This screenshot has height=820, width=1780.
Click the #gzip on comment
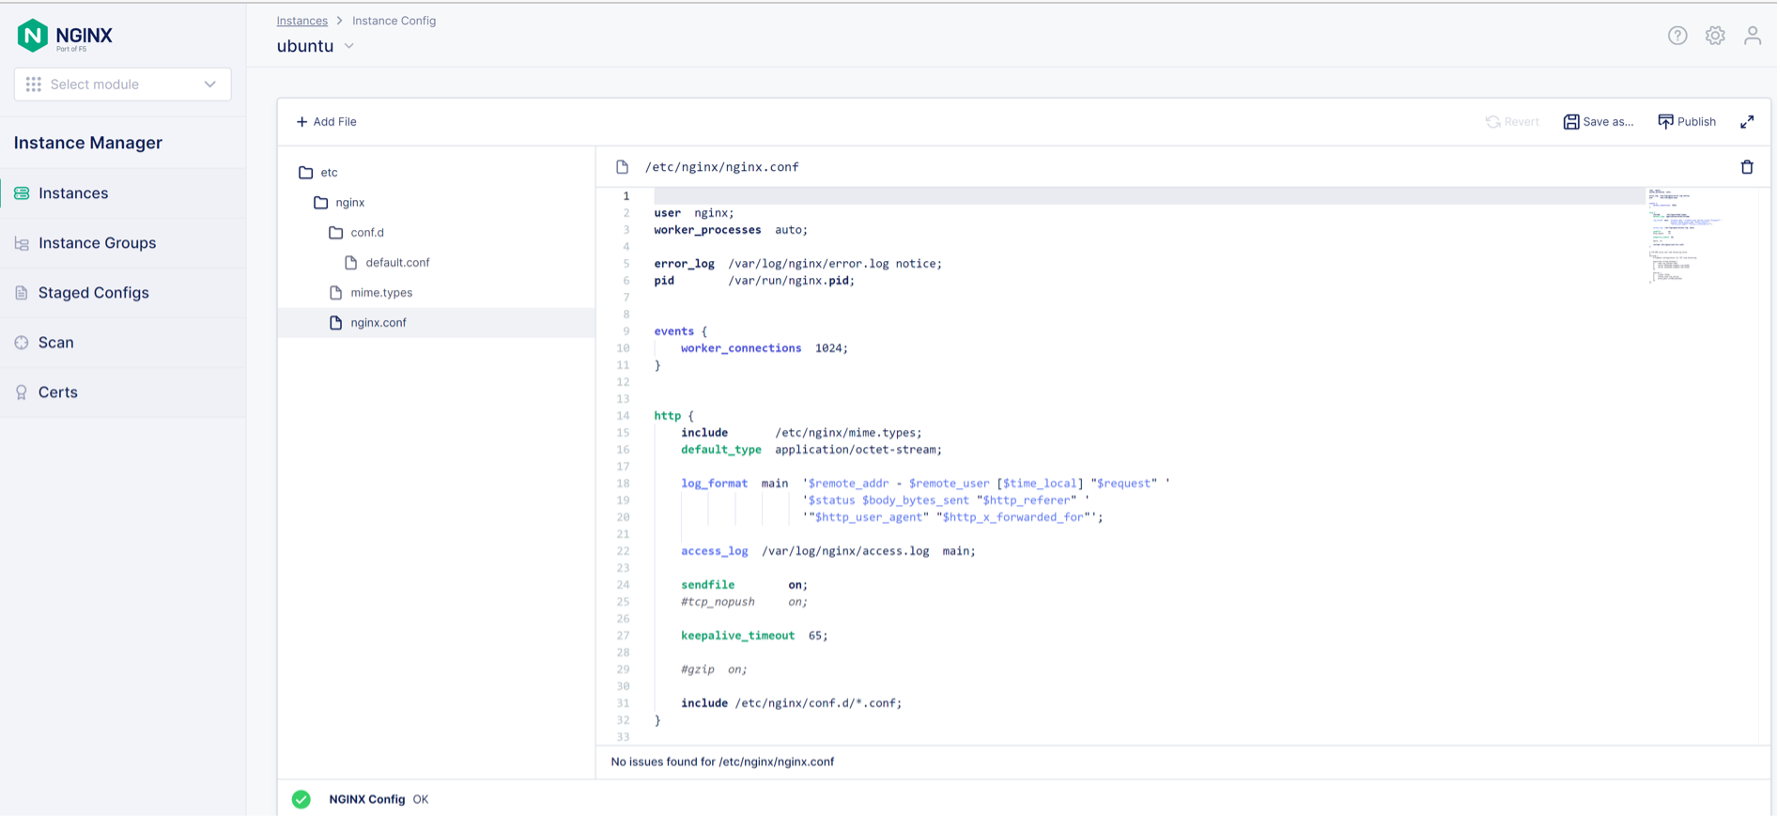pos(714,670)
